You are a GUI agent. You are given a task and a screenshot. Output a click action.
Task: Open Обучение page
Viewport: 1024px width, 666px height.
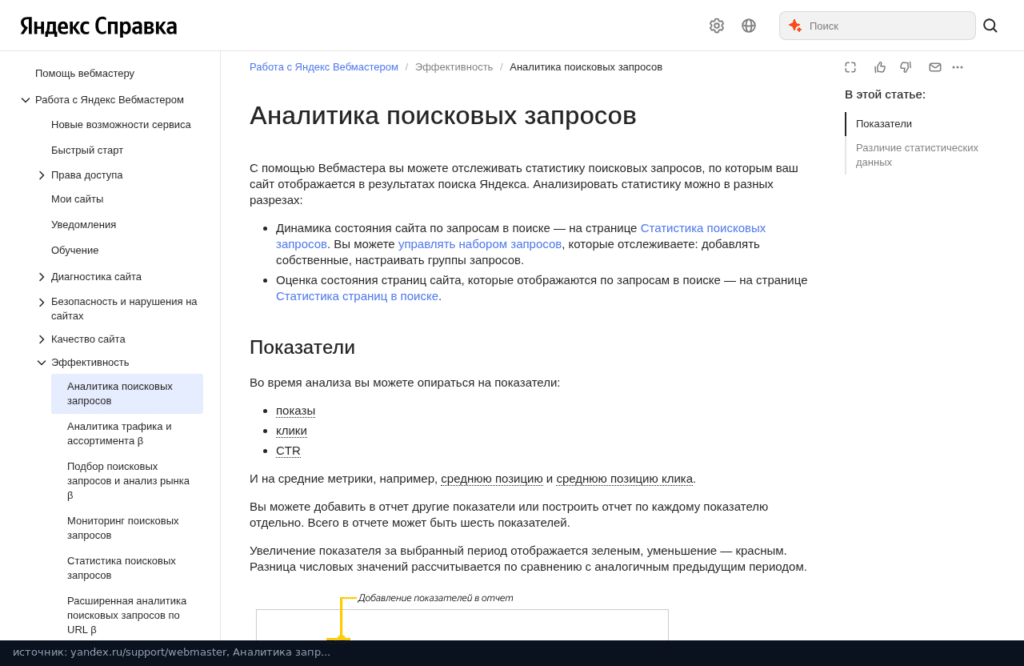pos(75,250)
